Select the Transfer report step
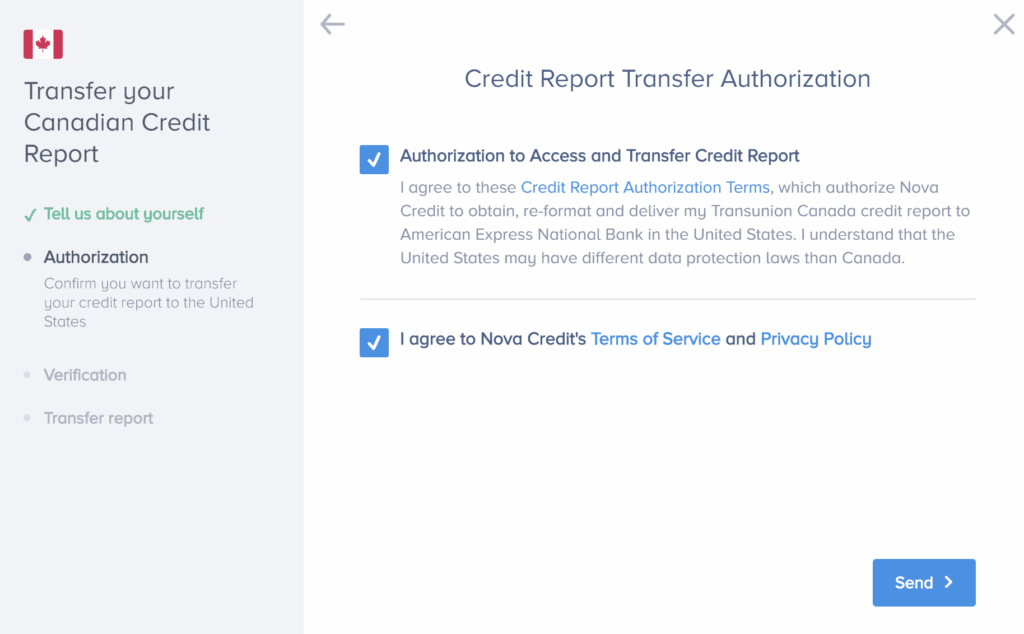This screenshot has height=634, width=1024. [98, 418]
